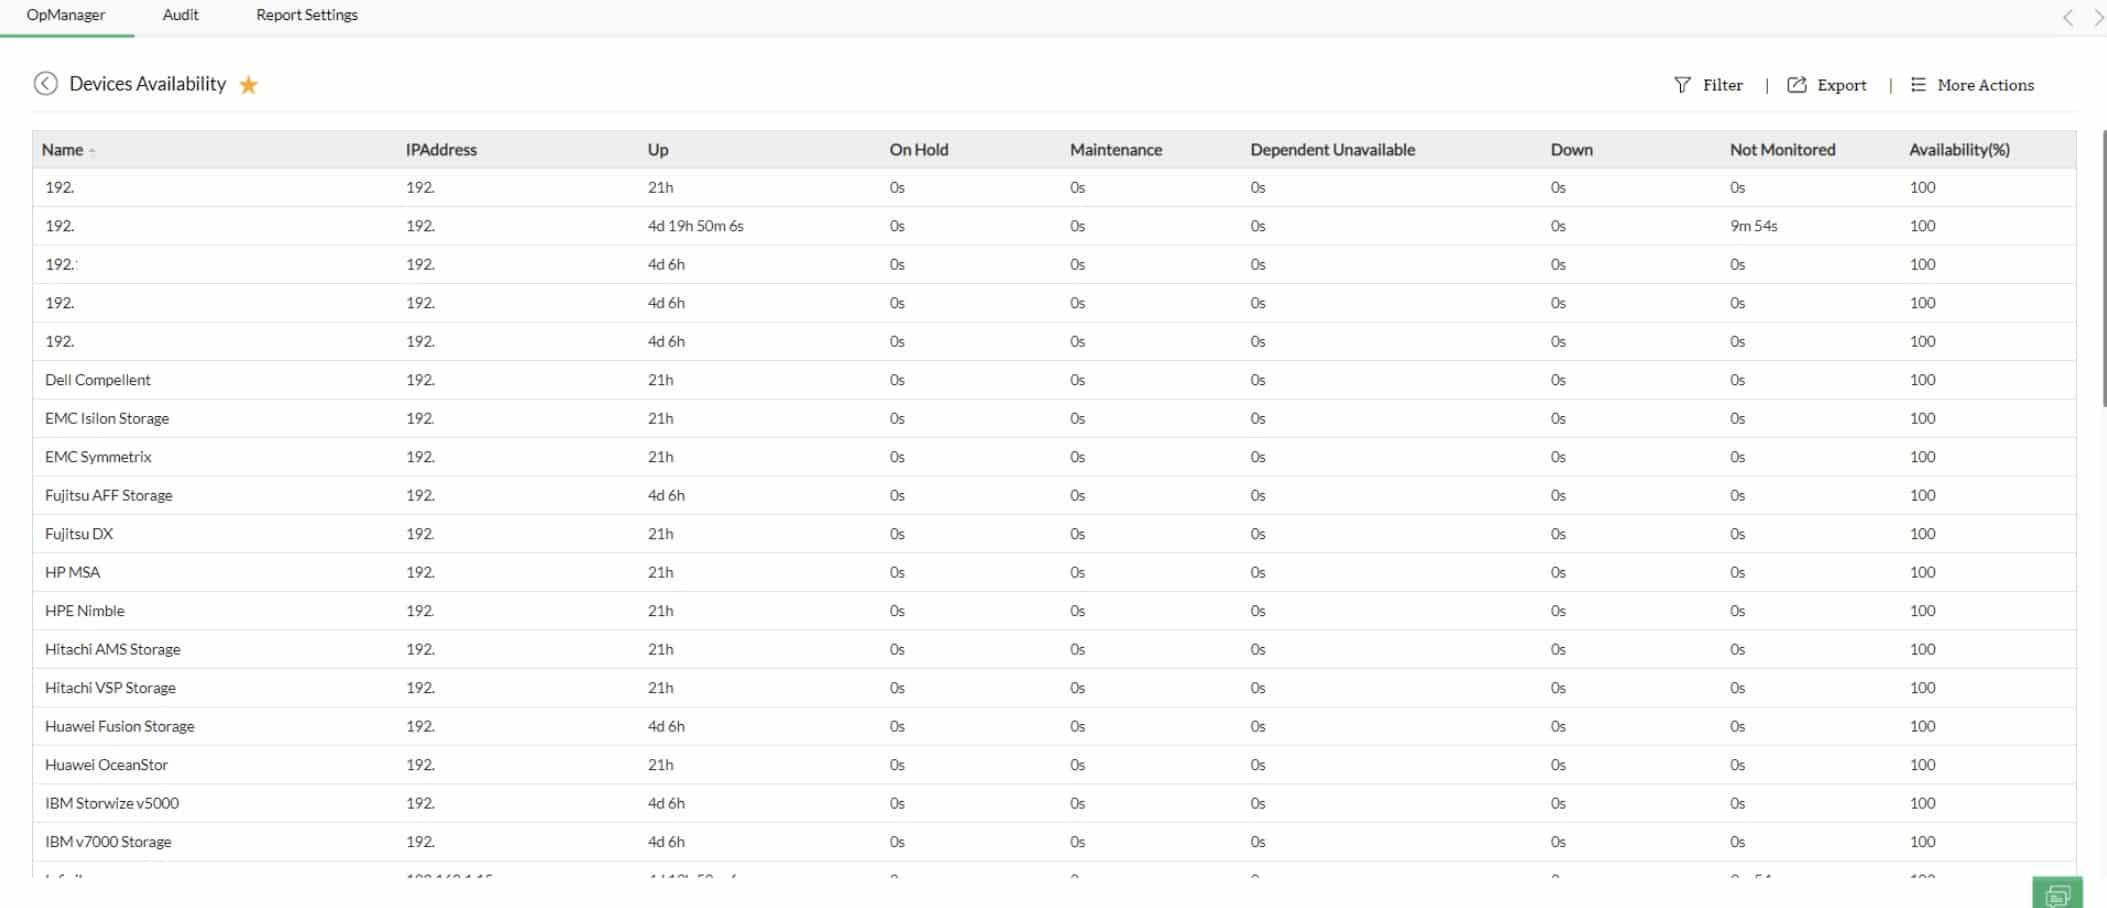Screen dimensions: 2107x908
Task: Switch to the Audit tab
Action: 181,15
